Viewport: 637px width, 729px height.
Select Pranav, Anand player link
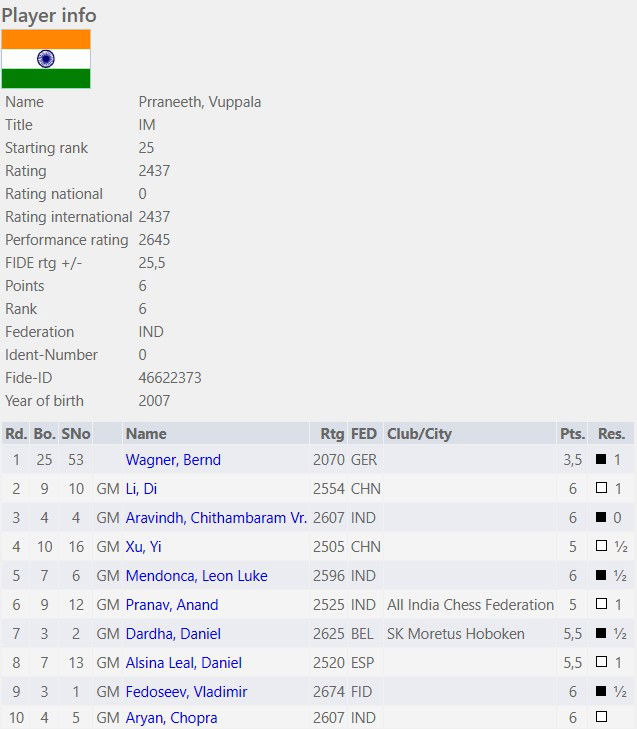[x=172, y=605]
